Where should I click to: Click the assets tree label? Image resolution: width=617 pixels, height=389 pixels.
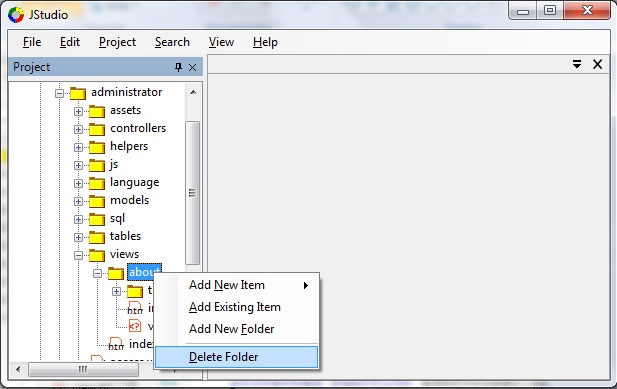pos(126,110)
